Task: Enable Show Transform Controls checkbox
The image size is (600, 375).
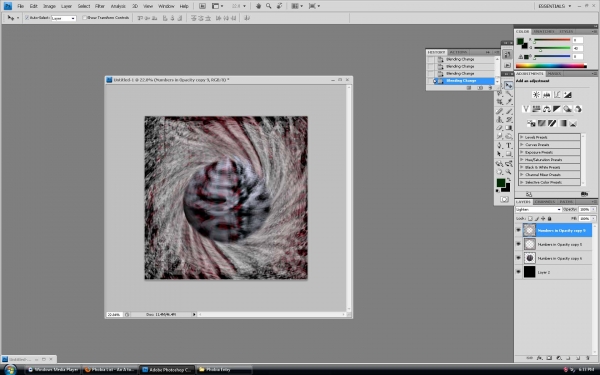Action: point(85,18)
